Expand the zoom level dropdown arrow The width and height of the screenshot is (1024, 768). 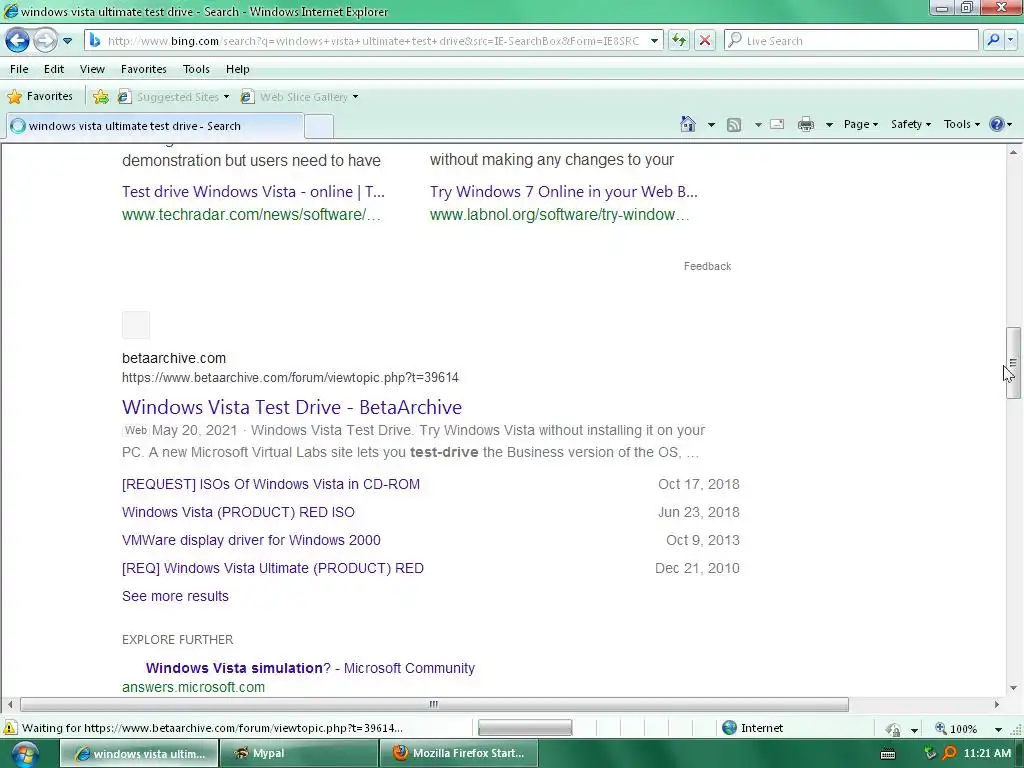point(998,729)
